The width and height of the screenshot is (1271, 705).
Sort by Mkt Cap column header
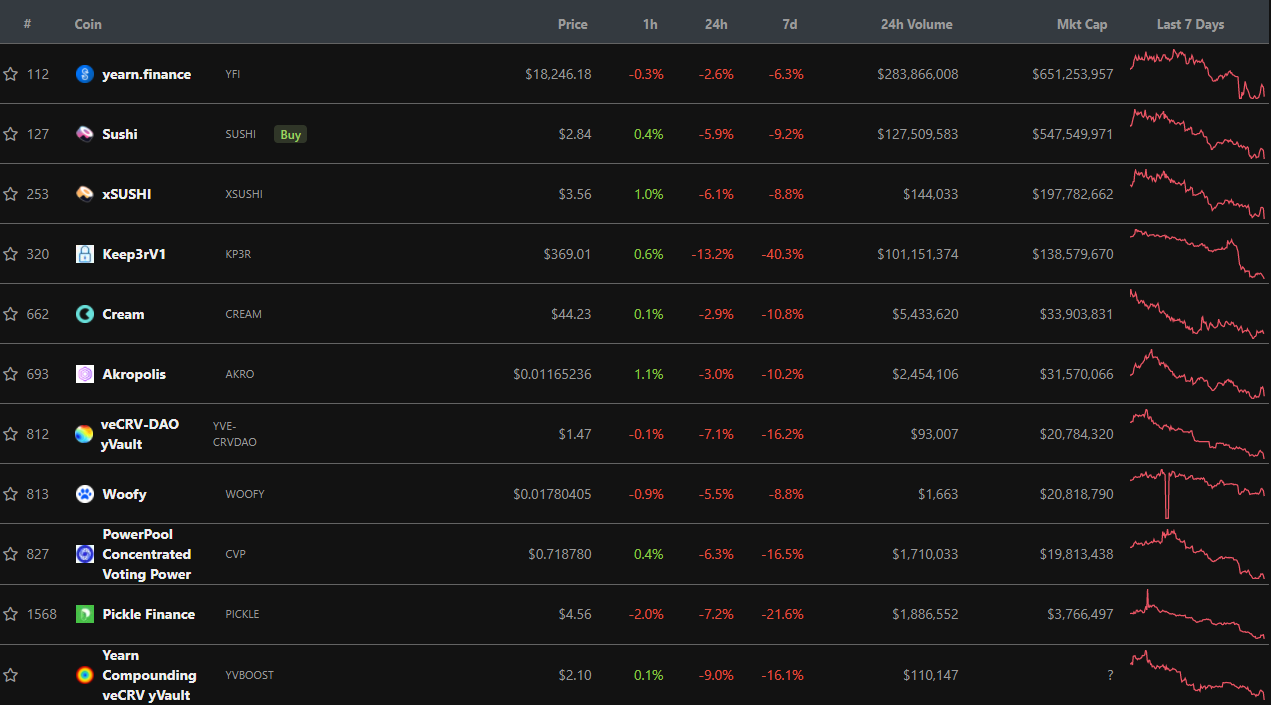1082,24
